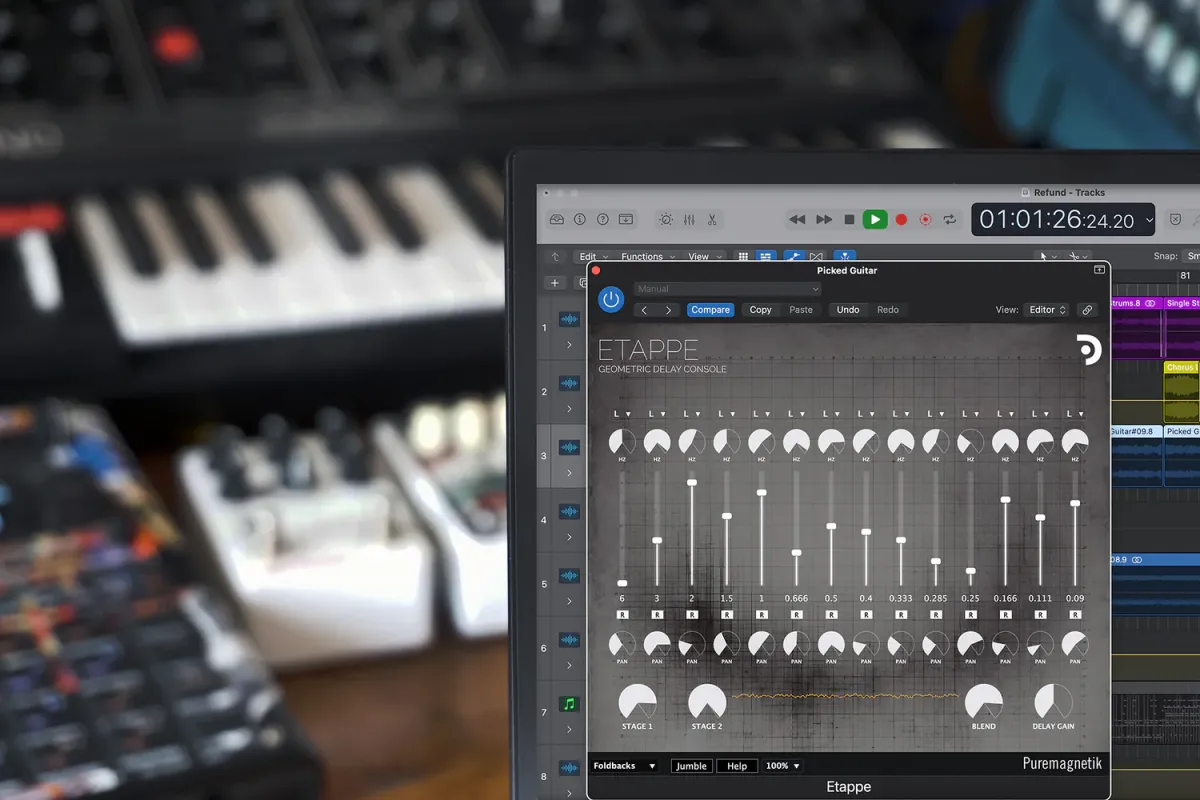Toggle the R button under value 6
1200x800 pixels.
622,614
